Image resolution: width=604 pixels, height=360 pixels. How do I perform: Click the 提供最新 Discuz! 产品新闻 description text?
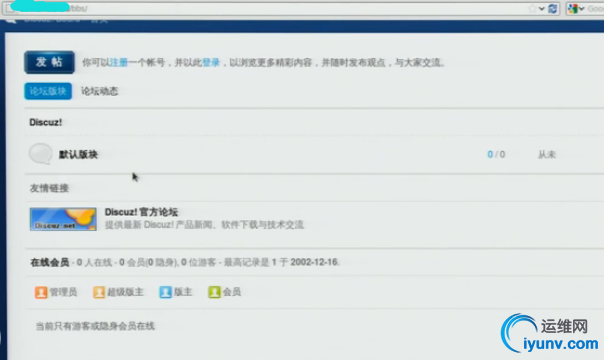pyautogui.click(x=204, y=224)
